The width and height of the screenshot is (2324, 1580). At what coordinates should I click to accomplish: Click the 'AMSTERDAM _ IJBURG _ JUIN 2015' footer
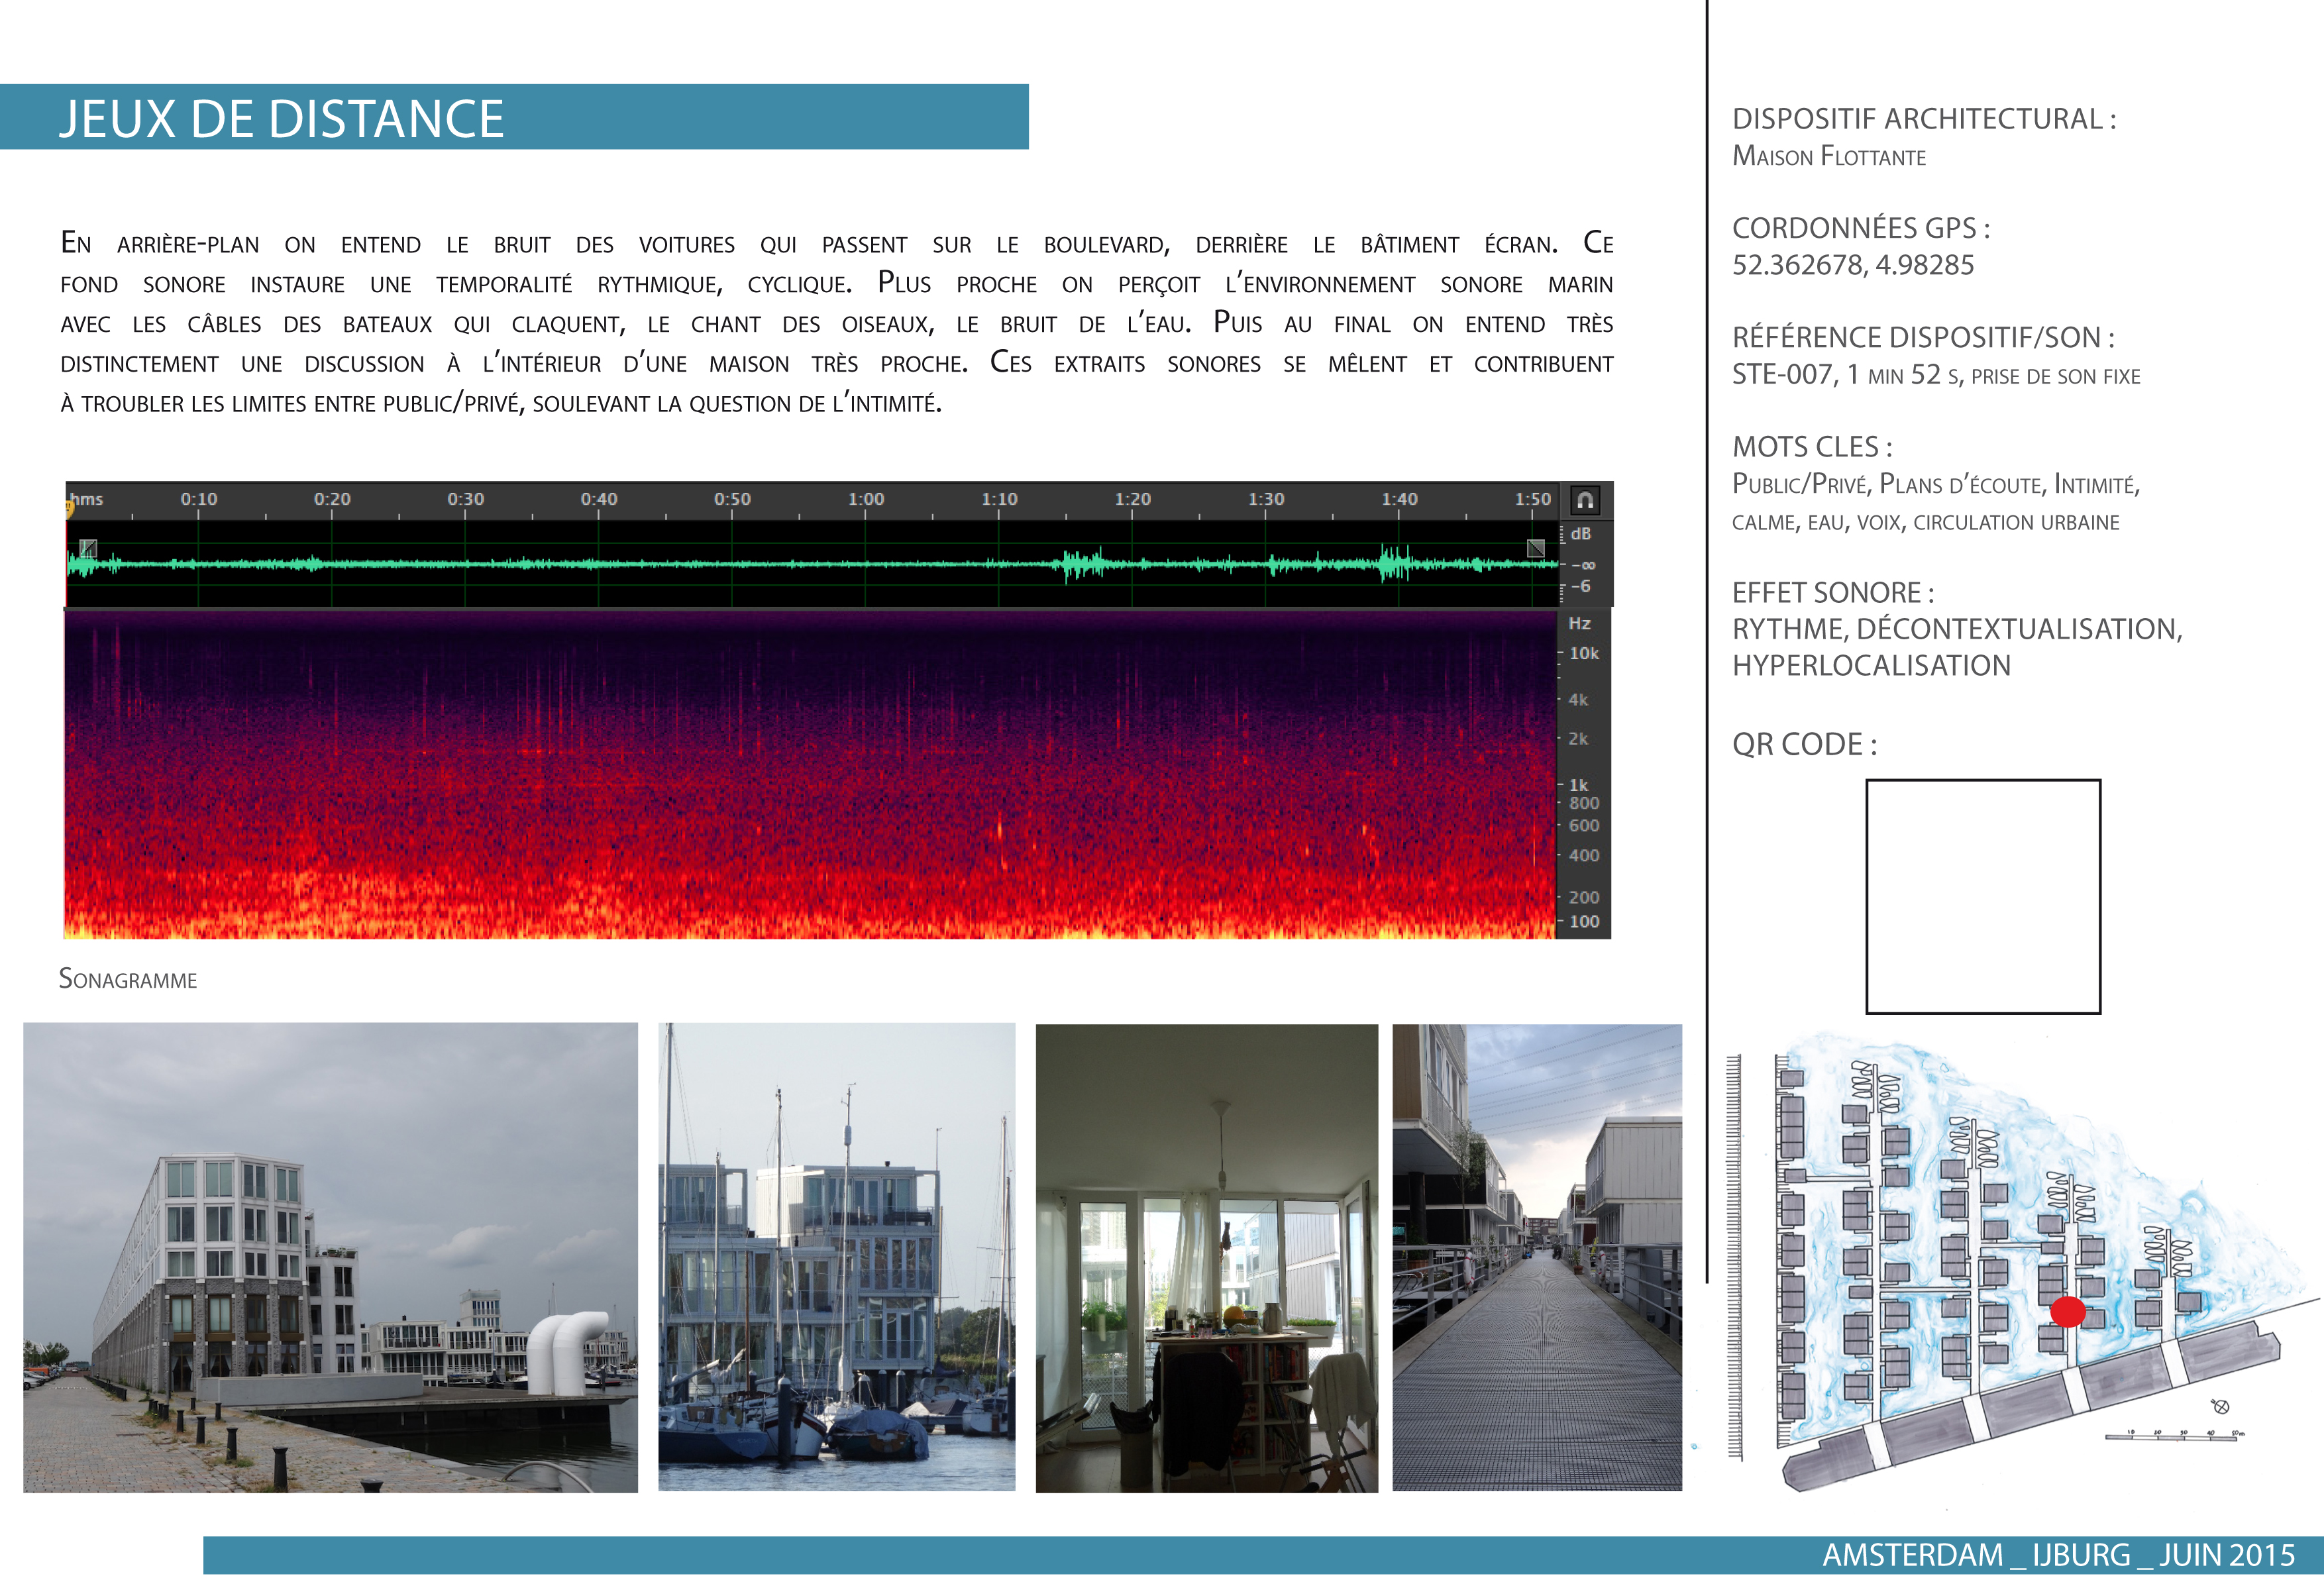tap(2058, 1555)
